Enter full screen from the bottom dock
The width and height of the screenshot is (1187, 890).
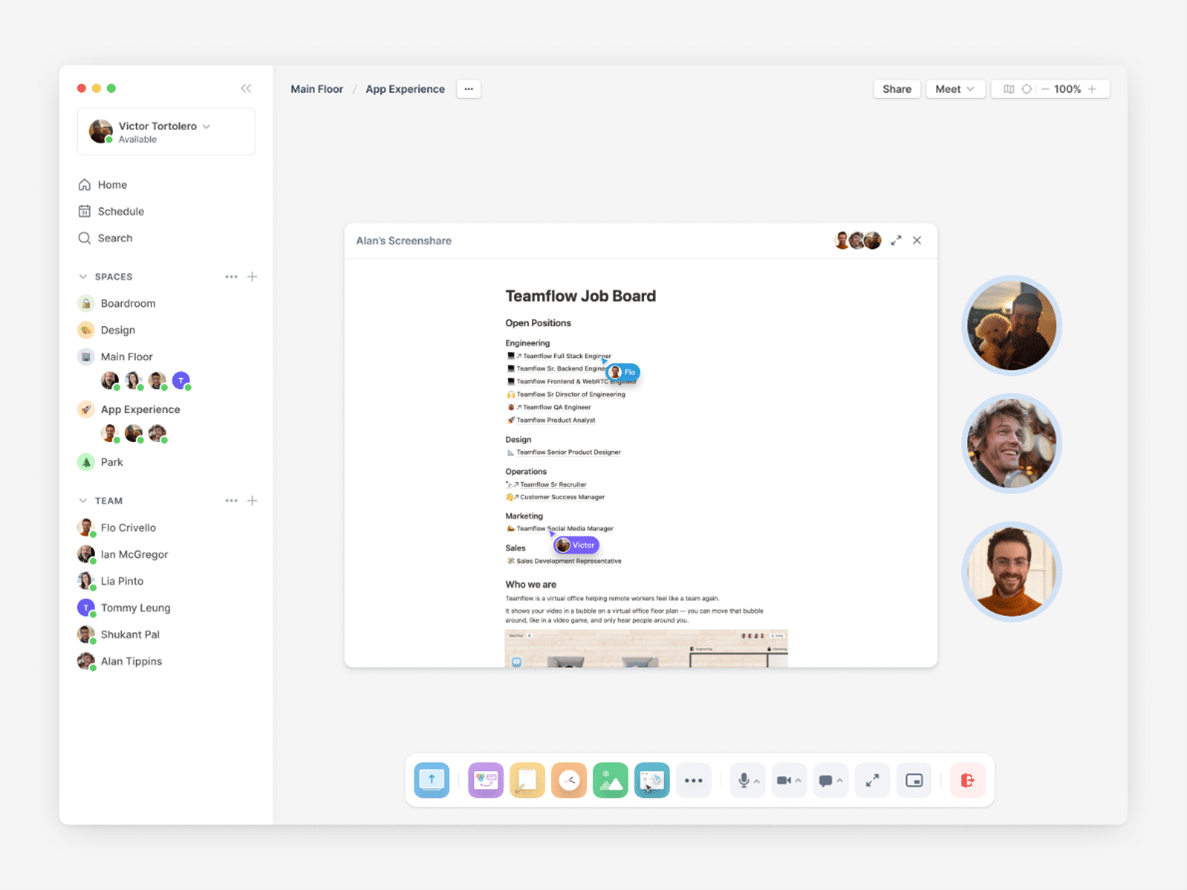coord(872,780)
